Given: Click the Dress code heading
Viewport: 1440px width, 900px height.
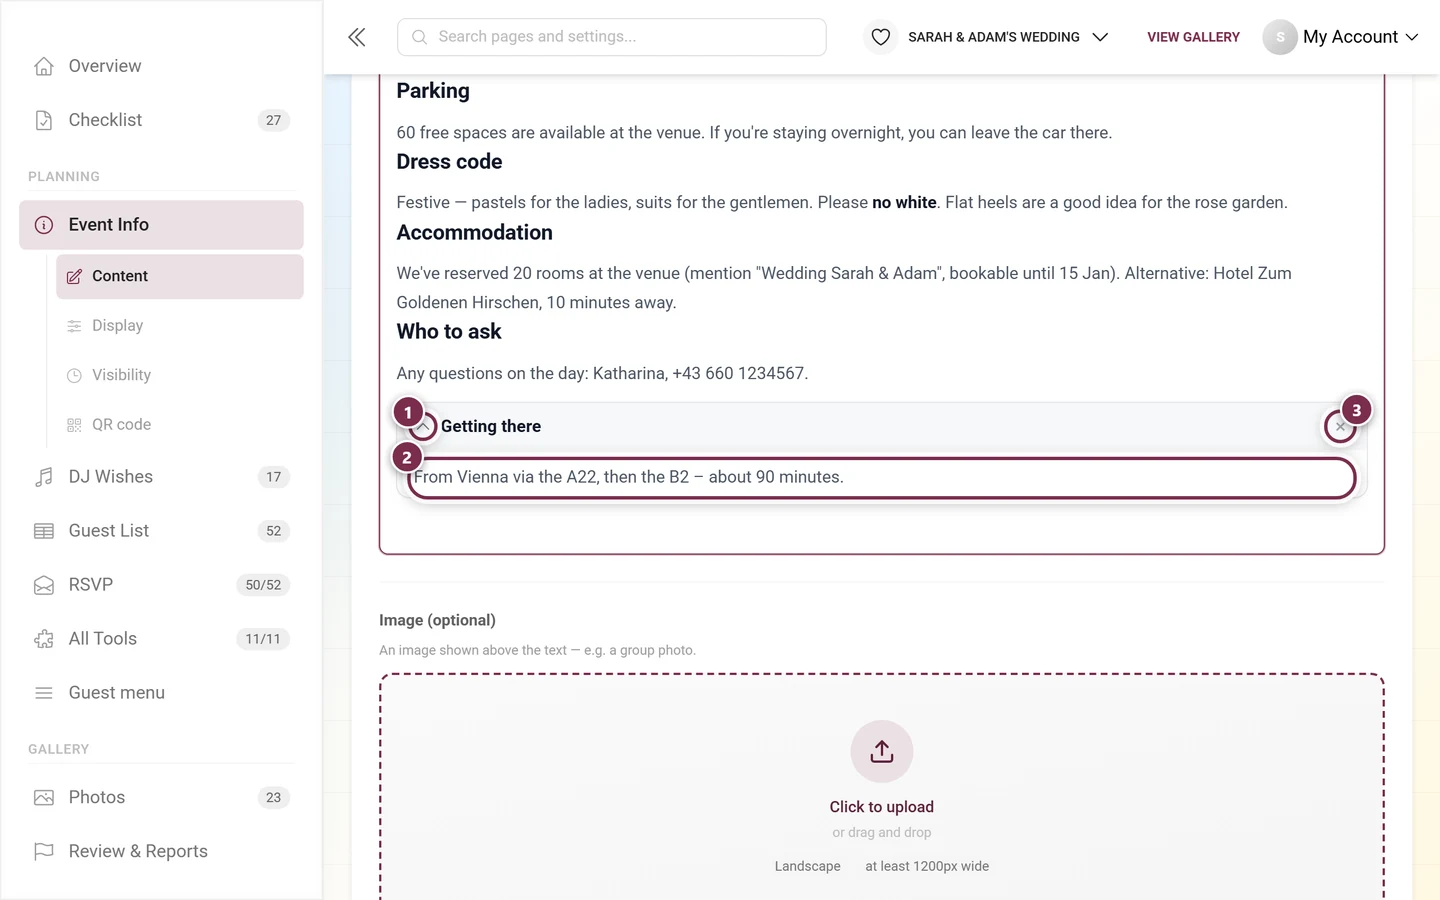Looking at the screenshot, I should click(x=449, y=162).
